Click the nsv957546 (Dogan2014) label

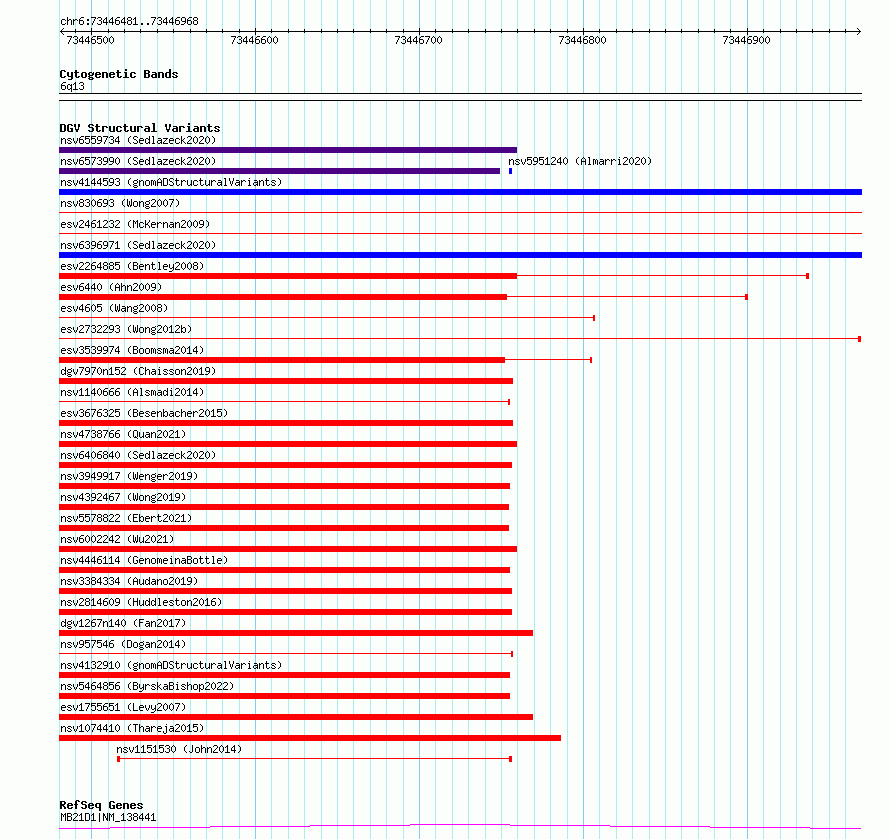coord(123,644)
